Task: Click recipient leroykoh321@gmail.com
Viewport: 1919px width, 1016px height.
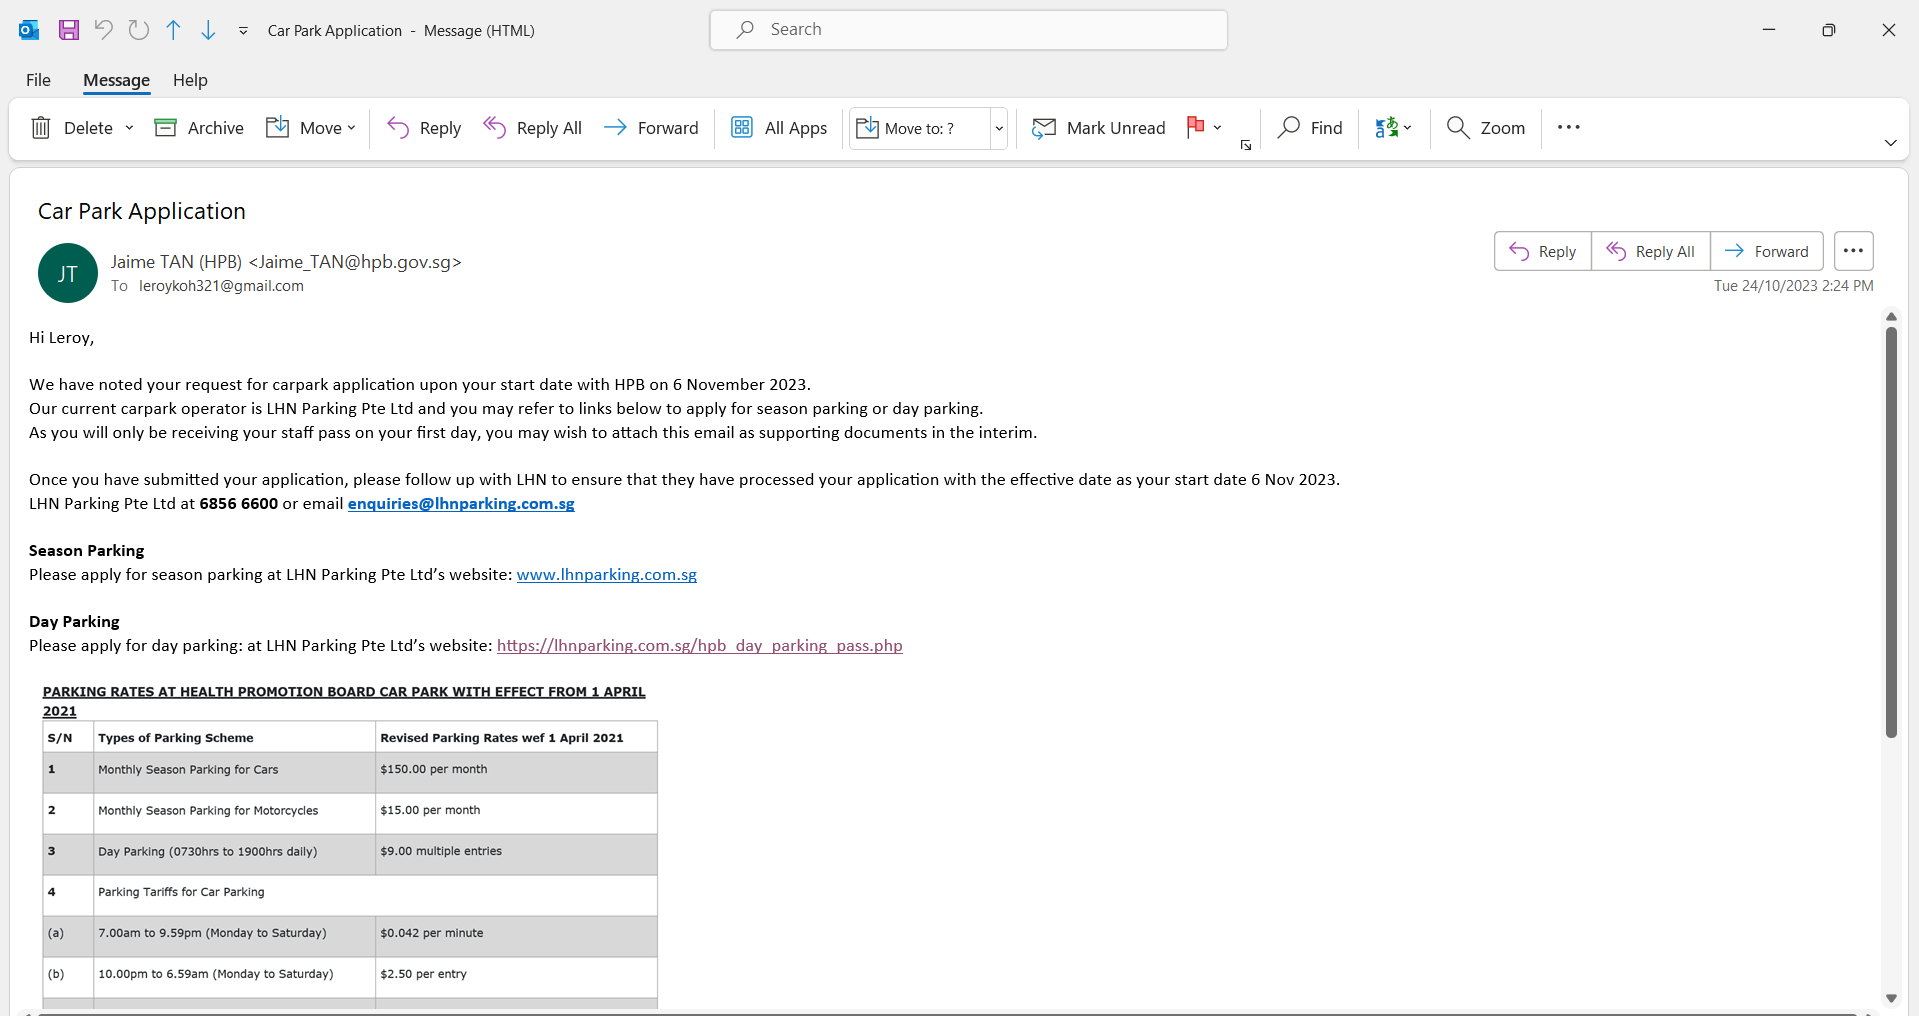Action: [221, 286]
